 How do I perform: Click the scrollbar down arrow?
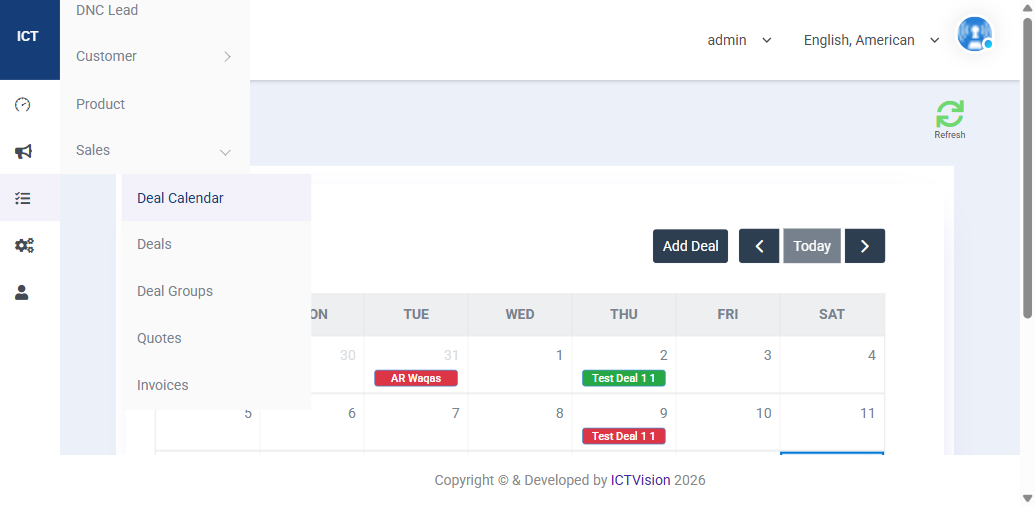(x=1027, y=498)
